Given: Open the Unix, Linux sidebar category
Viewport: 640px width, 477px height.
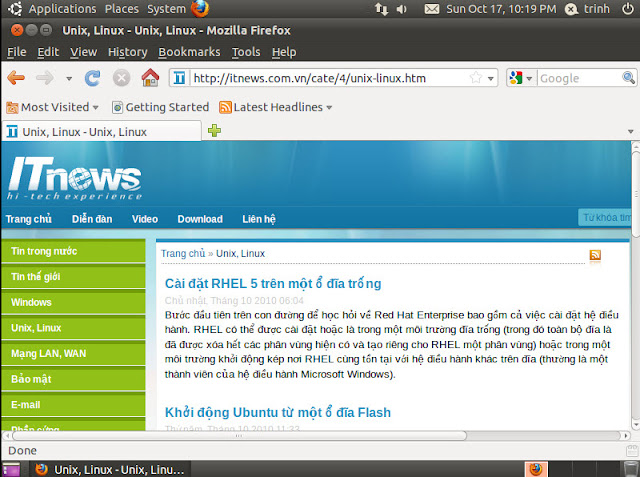Looking at the screenshot, I should (x=73, y=328).
